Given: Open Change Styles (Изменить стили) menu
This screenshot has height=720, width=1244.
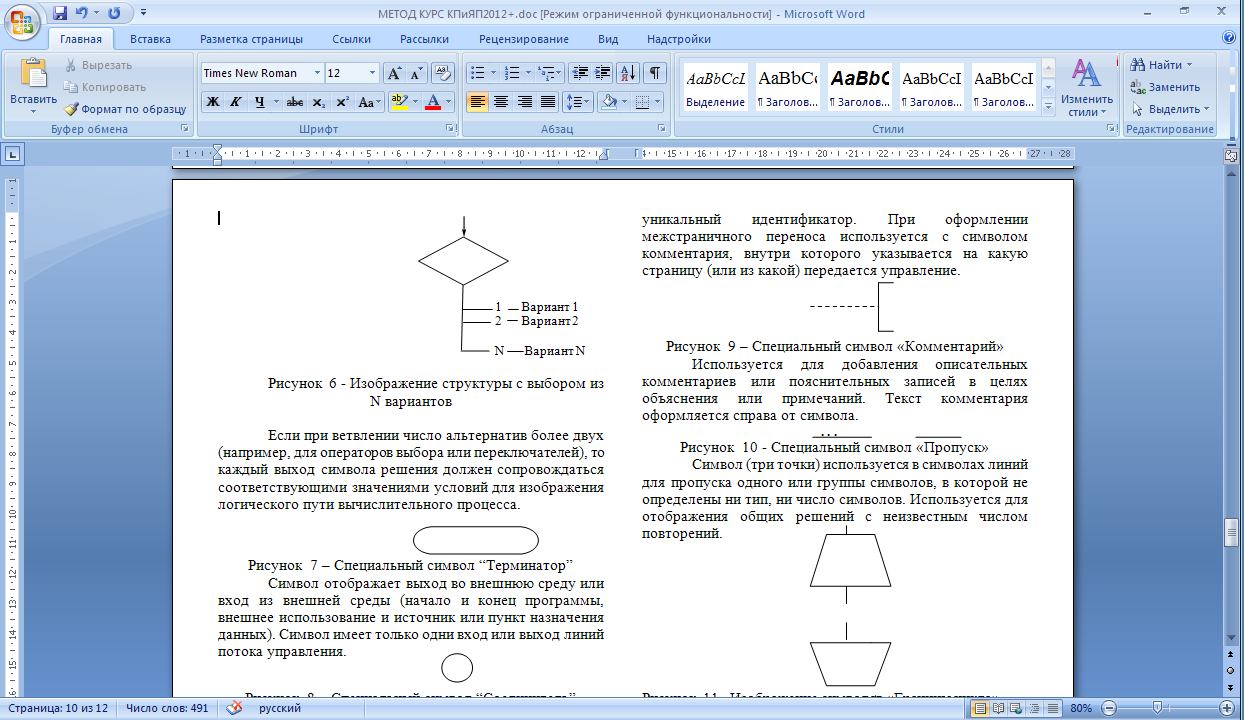Looking at the screenshot, I should point(1087,87).
